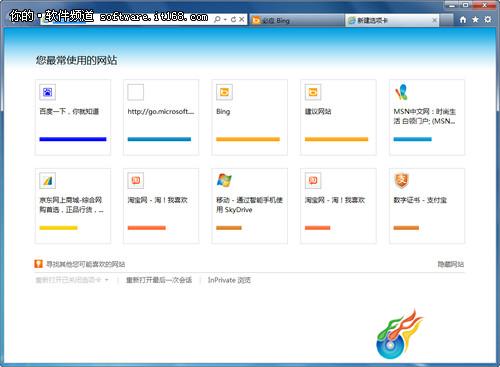Click 重新打开最后一次会话

pyautogui.click(x=159, y=280)
